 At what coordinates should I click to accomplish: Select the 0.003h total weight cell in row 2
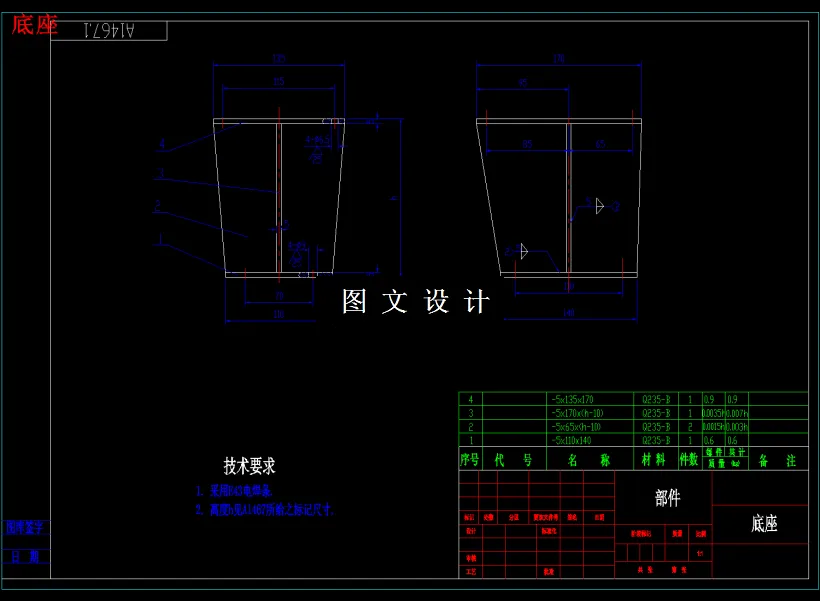click(737, 427)
